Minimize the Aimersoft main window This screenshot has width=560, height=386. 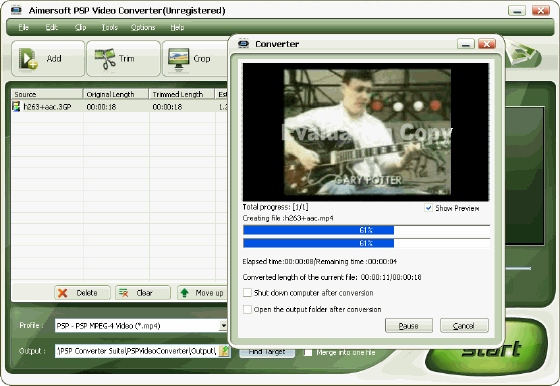[x=517, y=10]
